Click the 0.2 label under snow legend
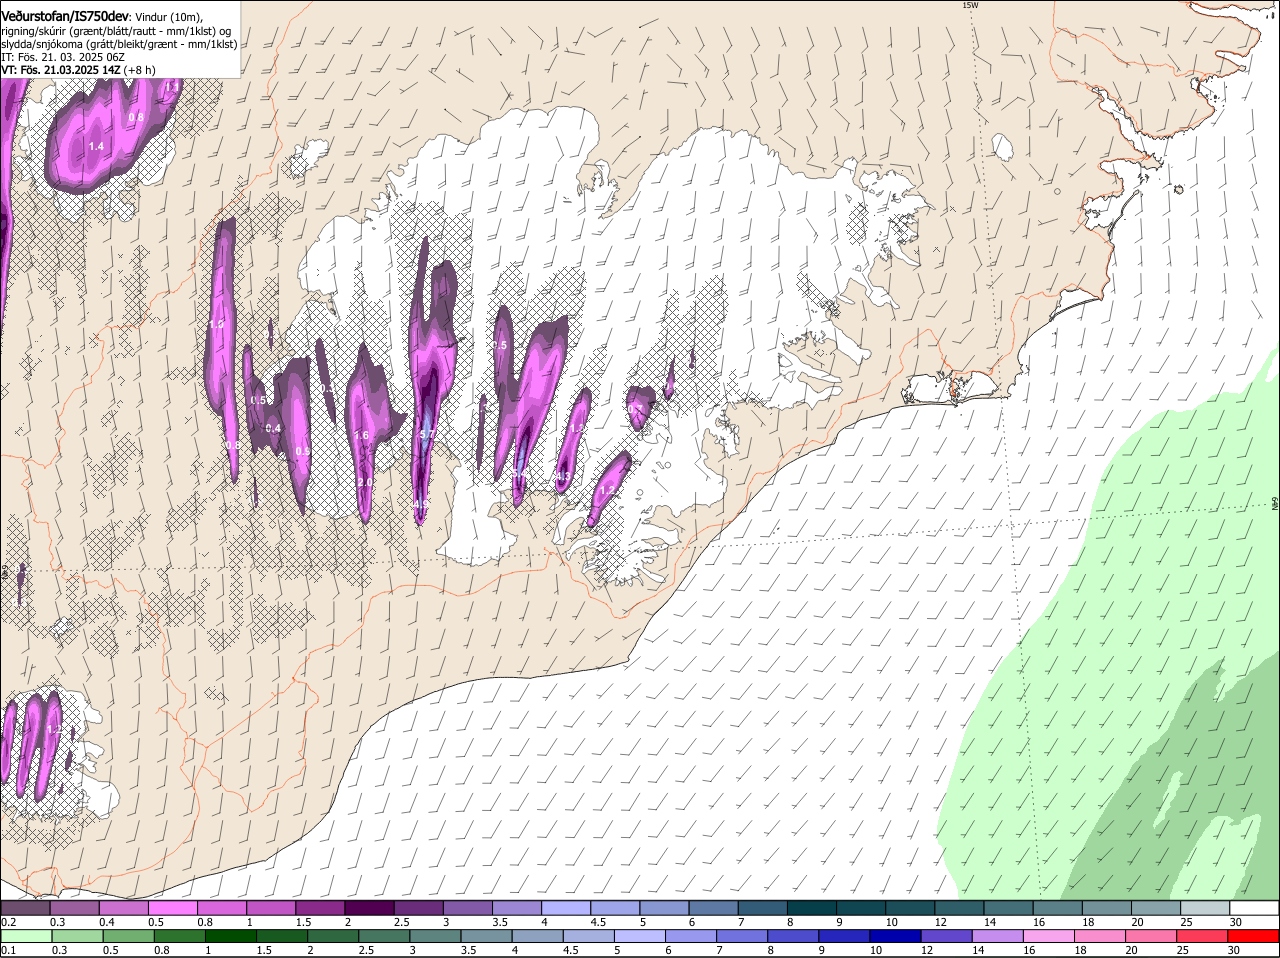This screenshot has width=1280, height=958. click(x=8, y=922)
